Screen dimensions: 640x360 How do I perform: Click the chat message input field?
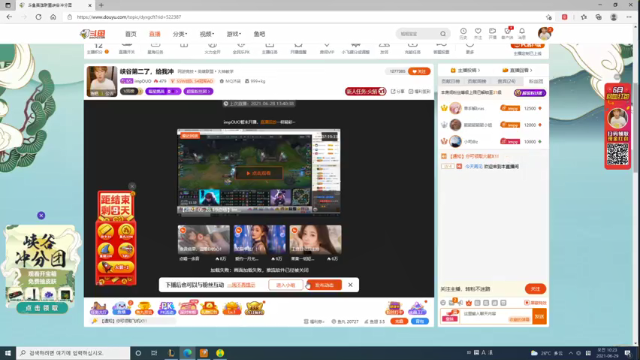(x=496, y=316)
